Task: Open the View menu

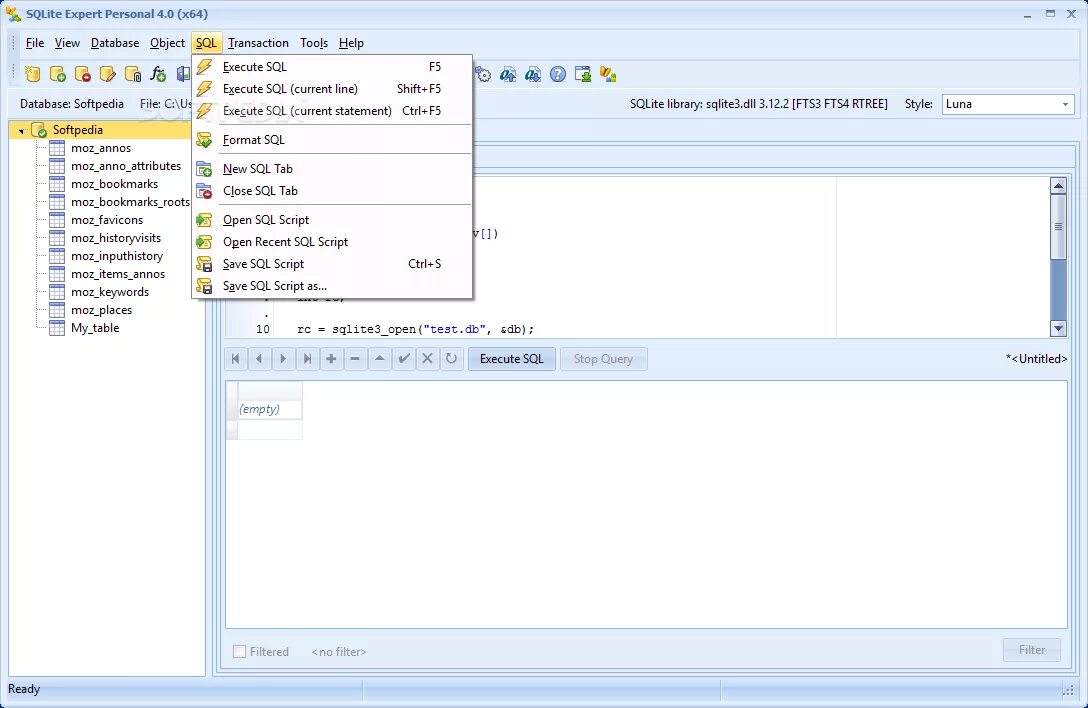Action: coord(67,43)
